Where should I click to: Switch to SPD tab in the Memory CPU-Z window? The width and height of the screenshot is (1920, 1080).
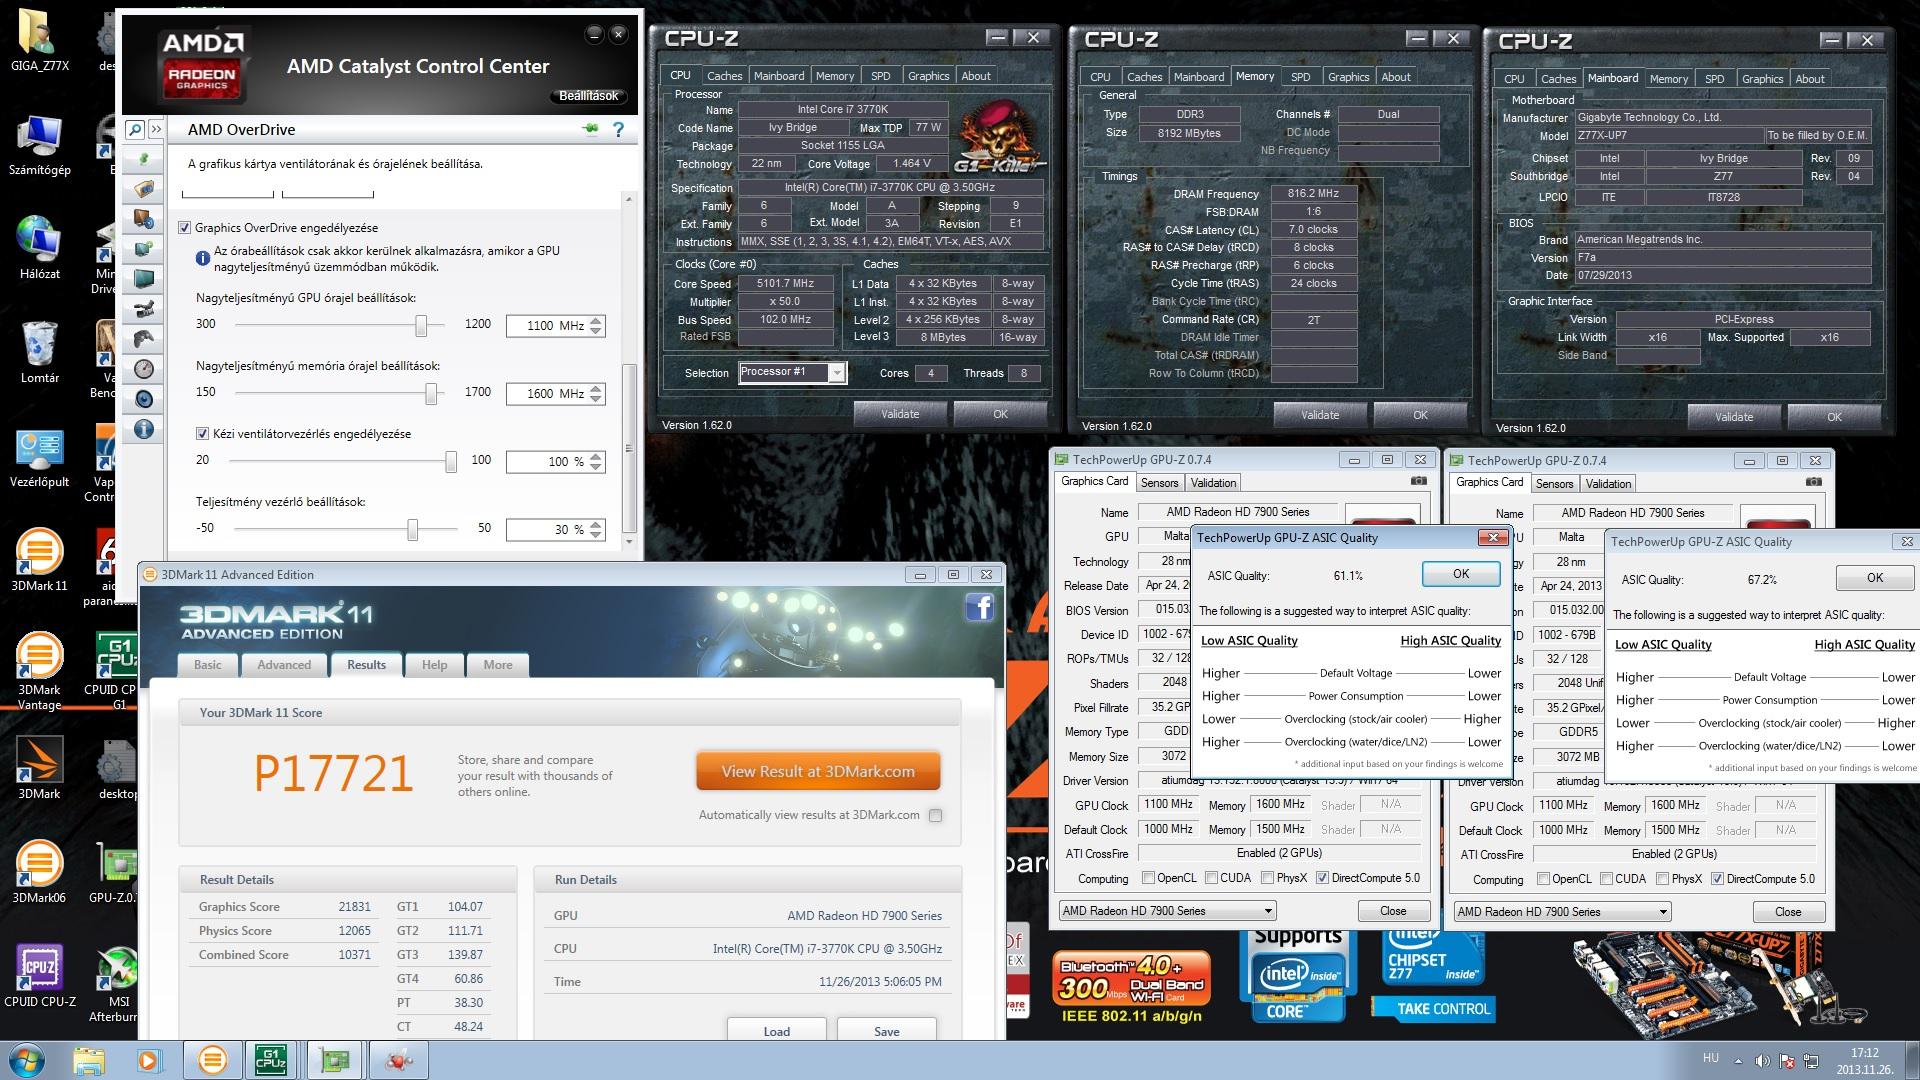1300,77
